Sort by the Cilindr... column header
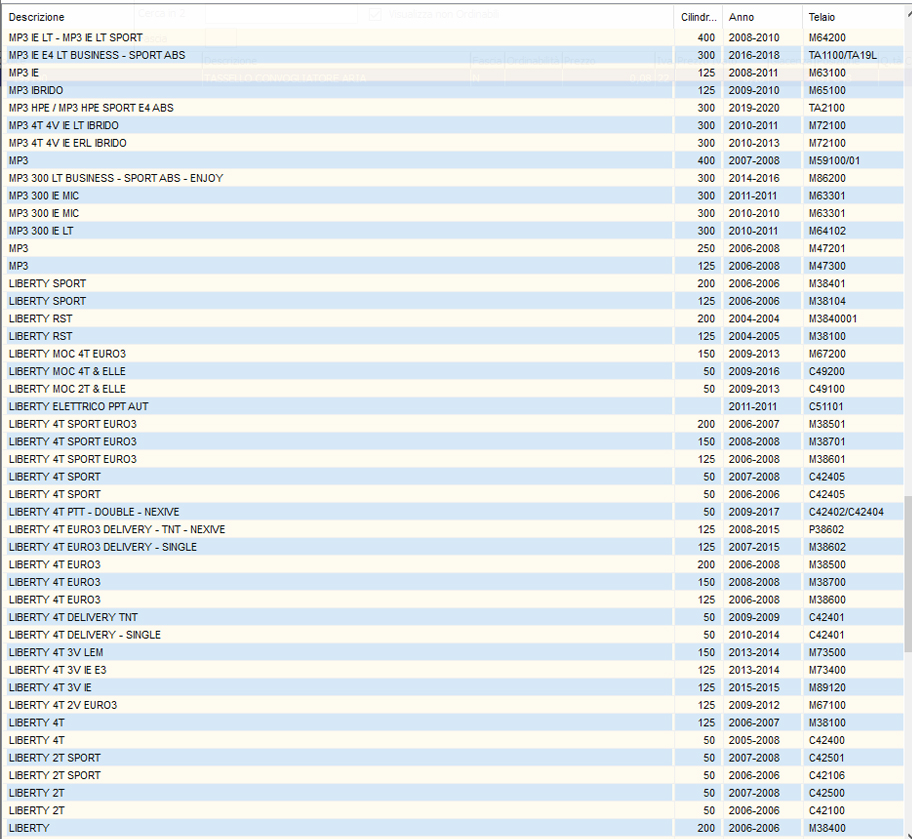Viewport: 912px width, 839px height. (x=698, y=17)
